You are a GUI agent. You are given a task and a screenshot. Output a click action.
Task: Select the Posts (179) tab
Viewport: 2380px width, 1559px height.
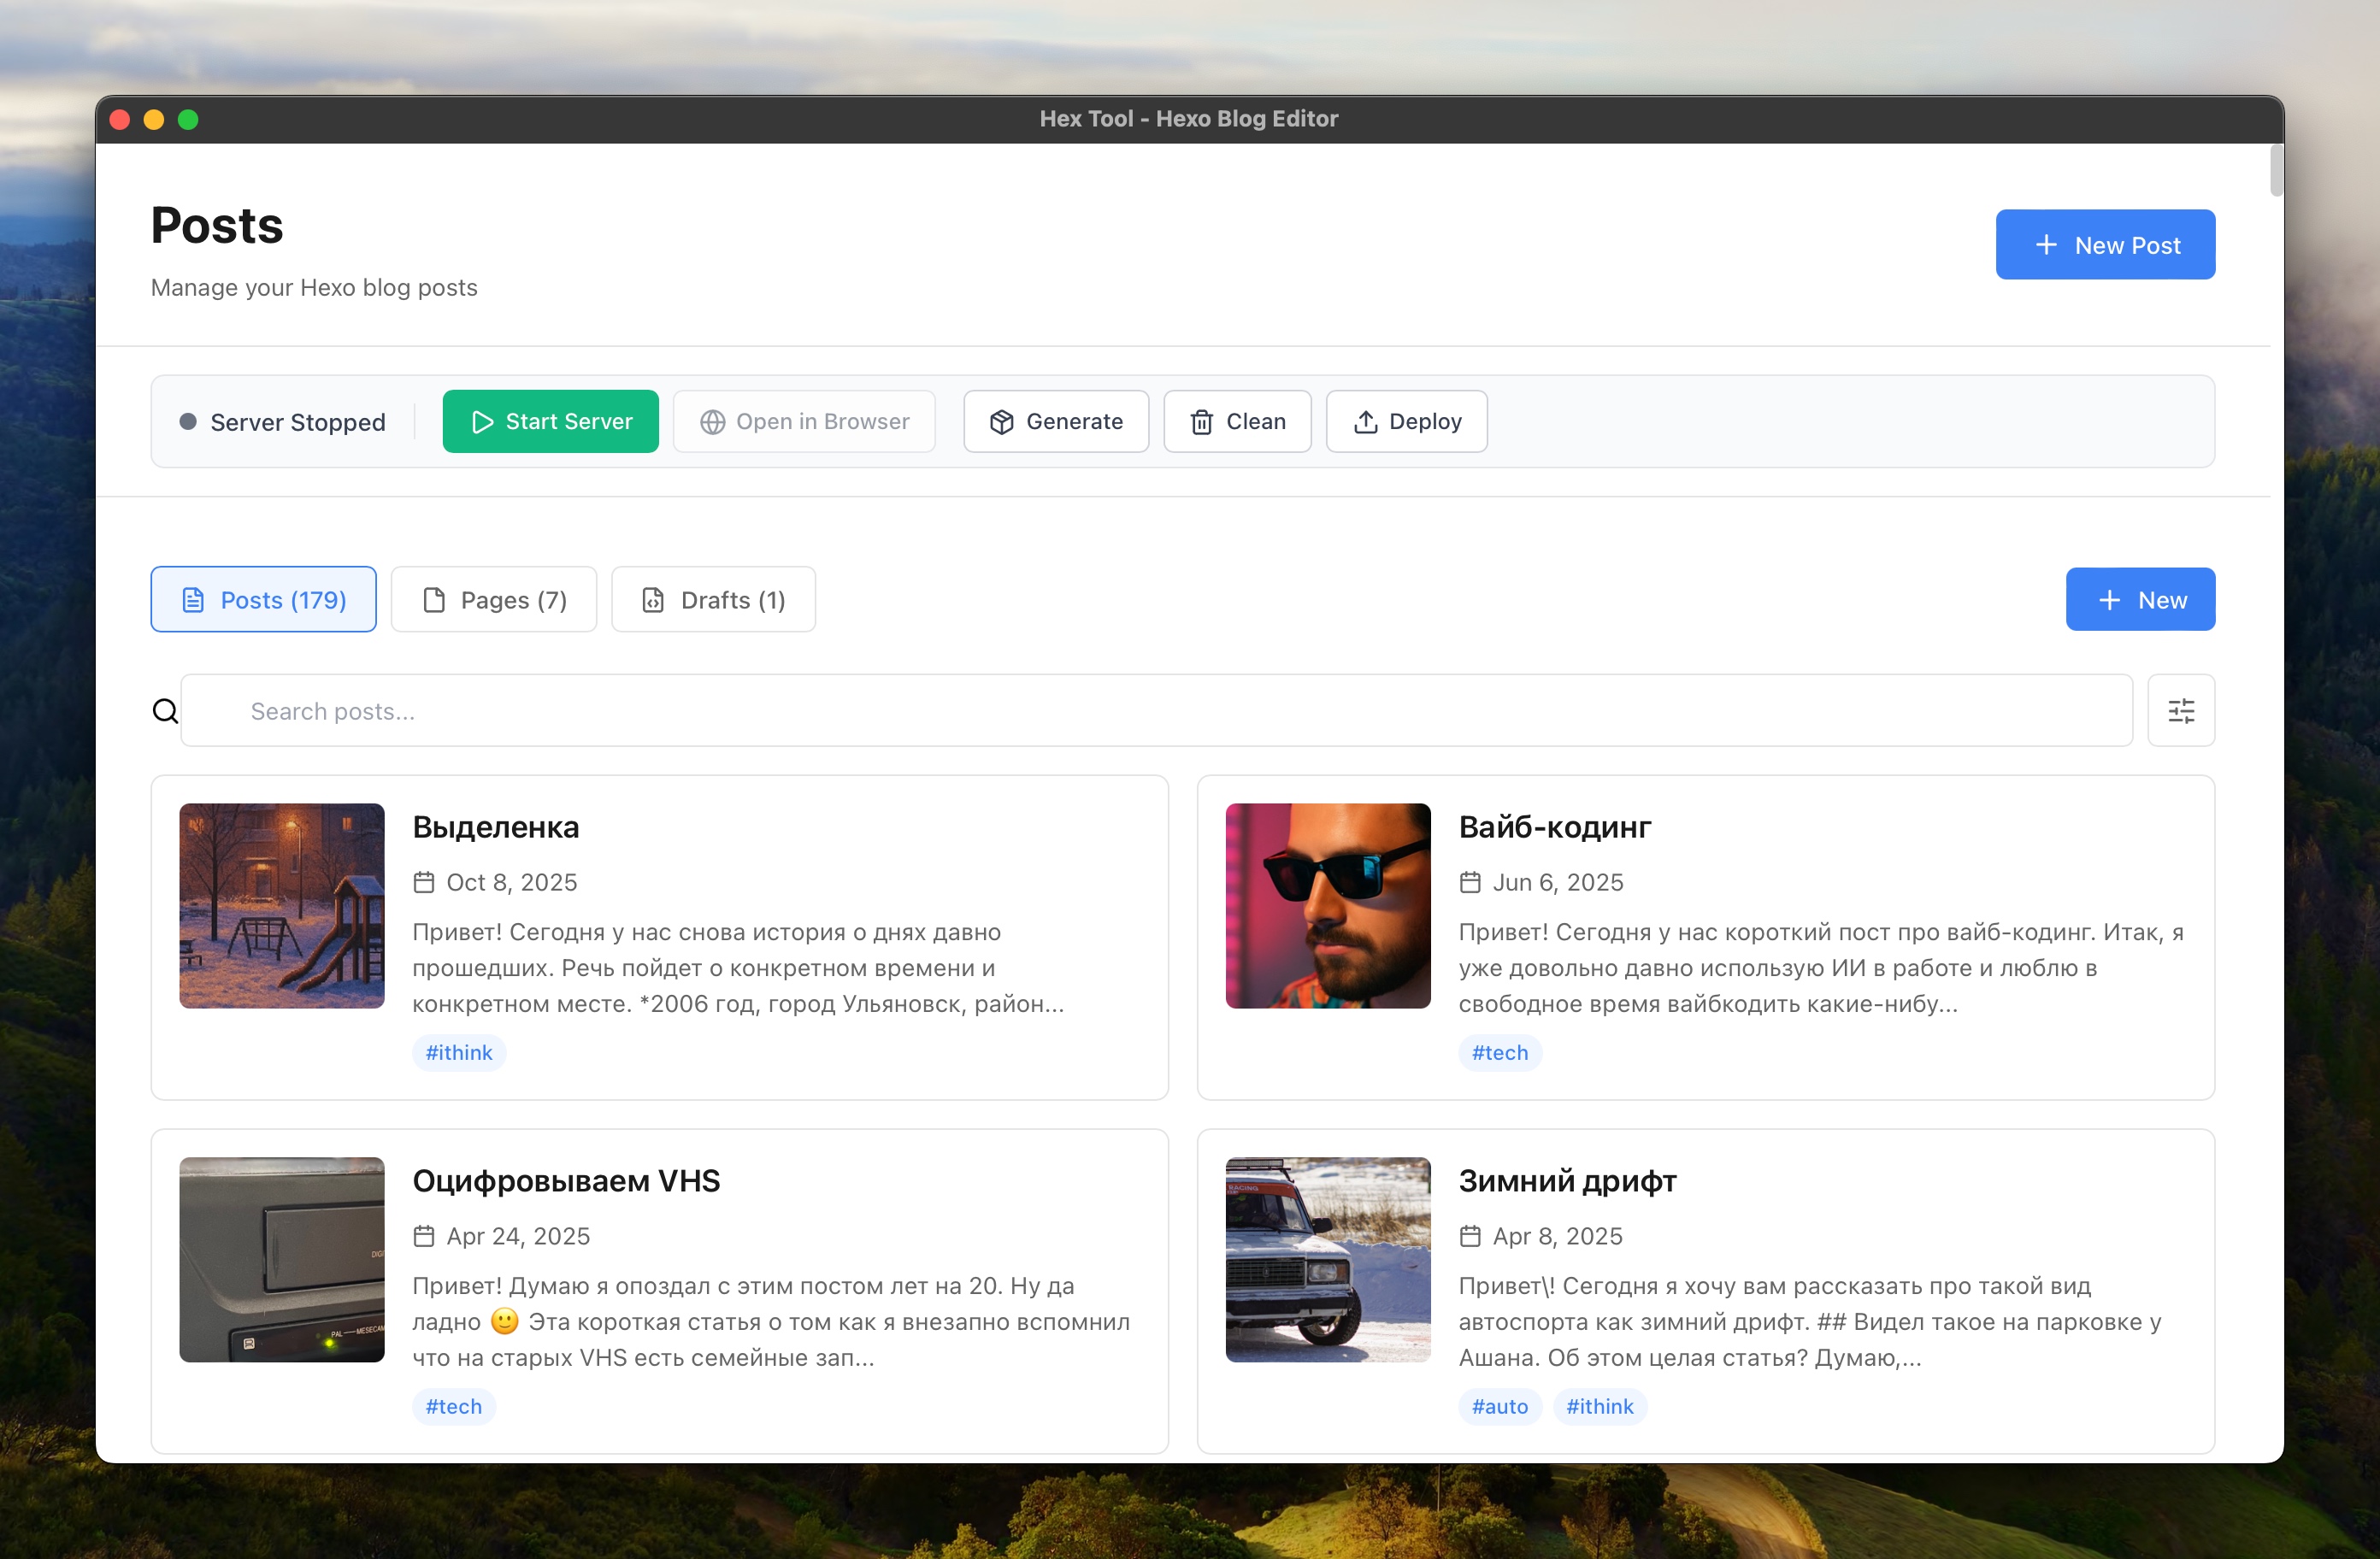pos(263,599)
